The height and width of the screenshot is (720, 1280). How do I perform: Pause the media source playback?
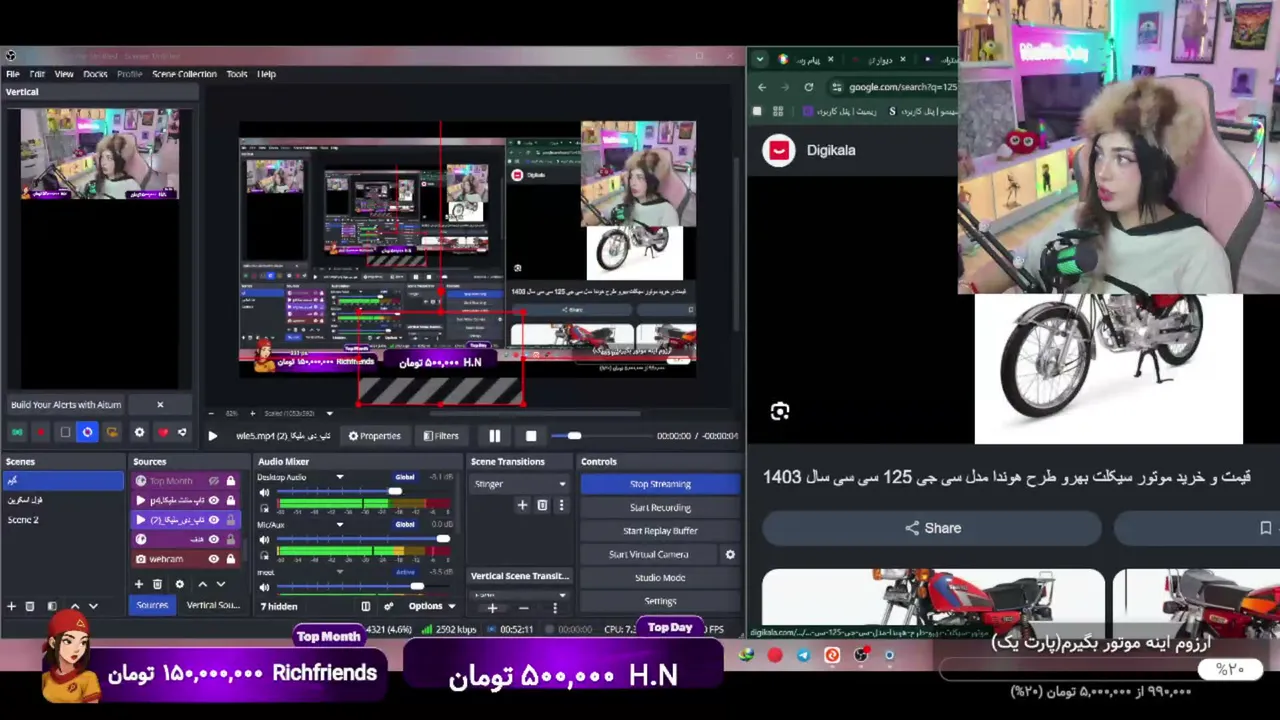494,436
